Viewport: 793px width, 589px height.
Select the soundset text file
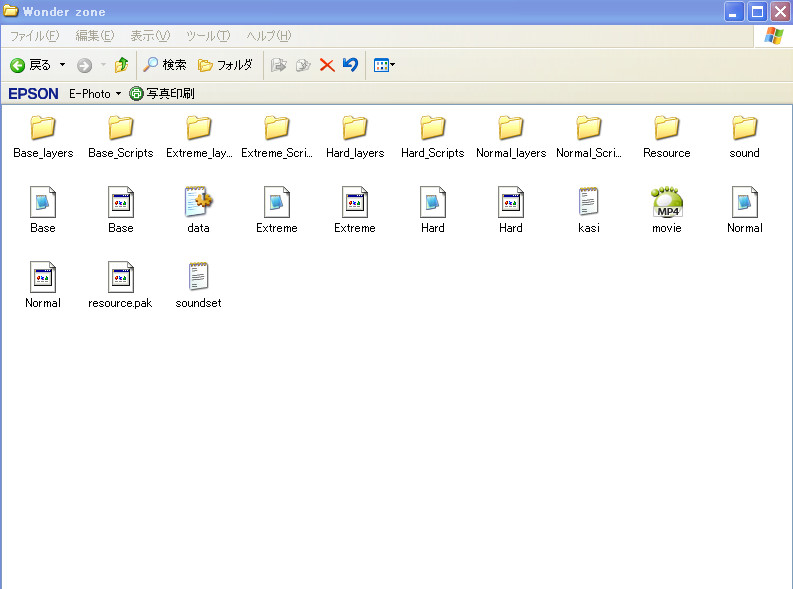click(x=198, y=277)
